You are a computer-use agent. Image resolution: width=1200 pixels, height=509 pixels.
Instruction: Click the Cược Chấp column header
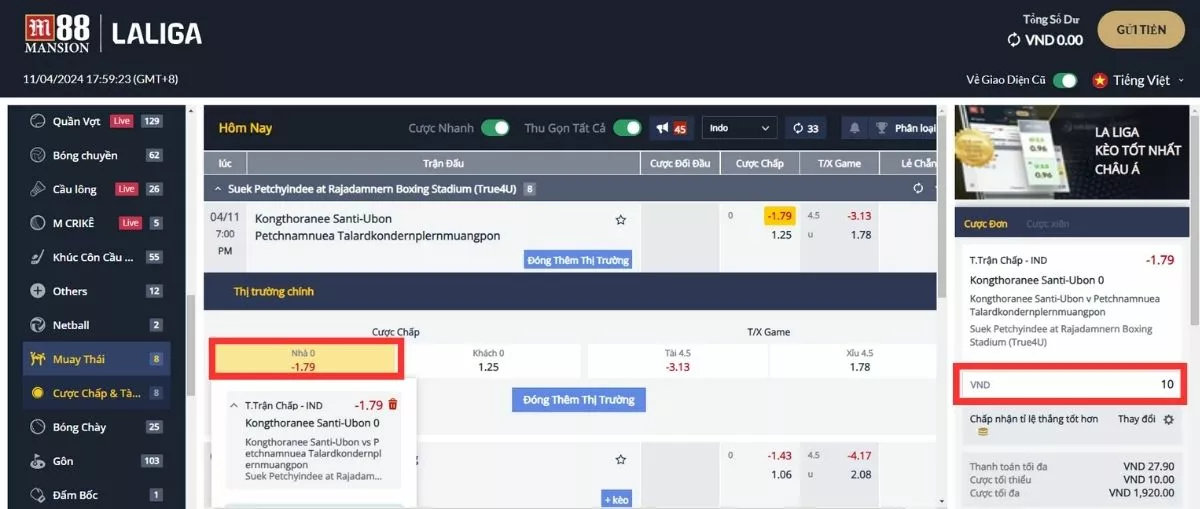coord(760,163)
